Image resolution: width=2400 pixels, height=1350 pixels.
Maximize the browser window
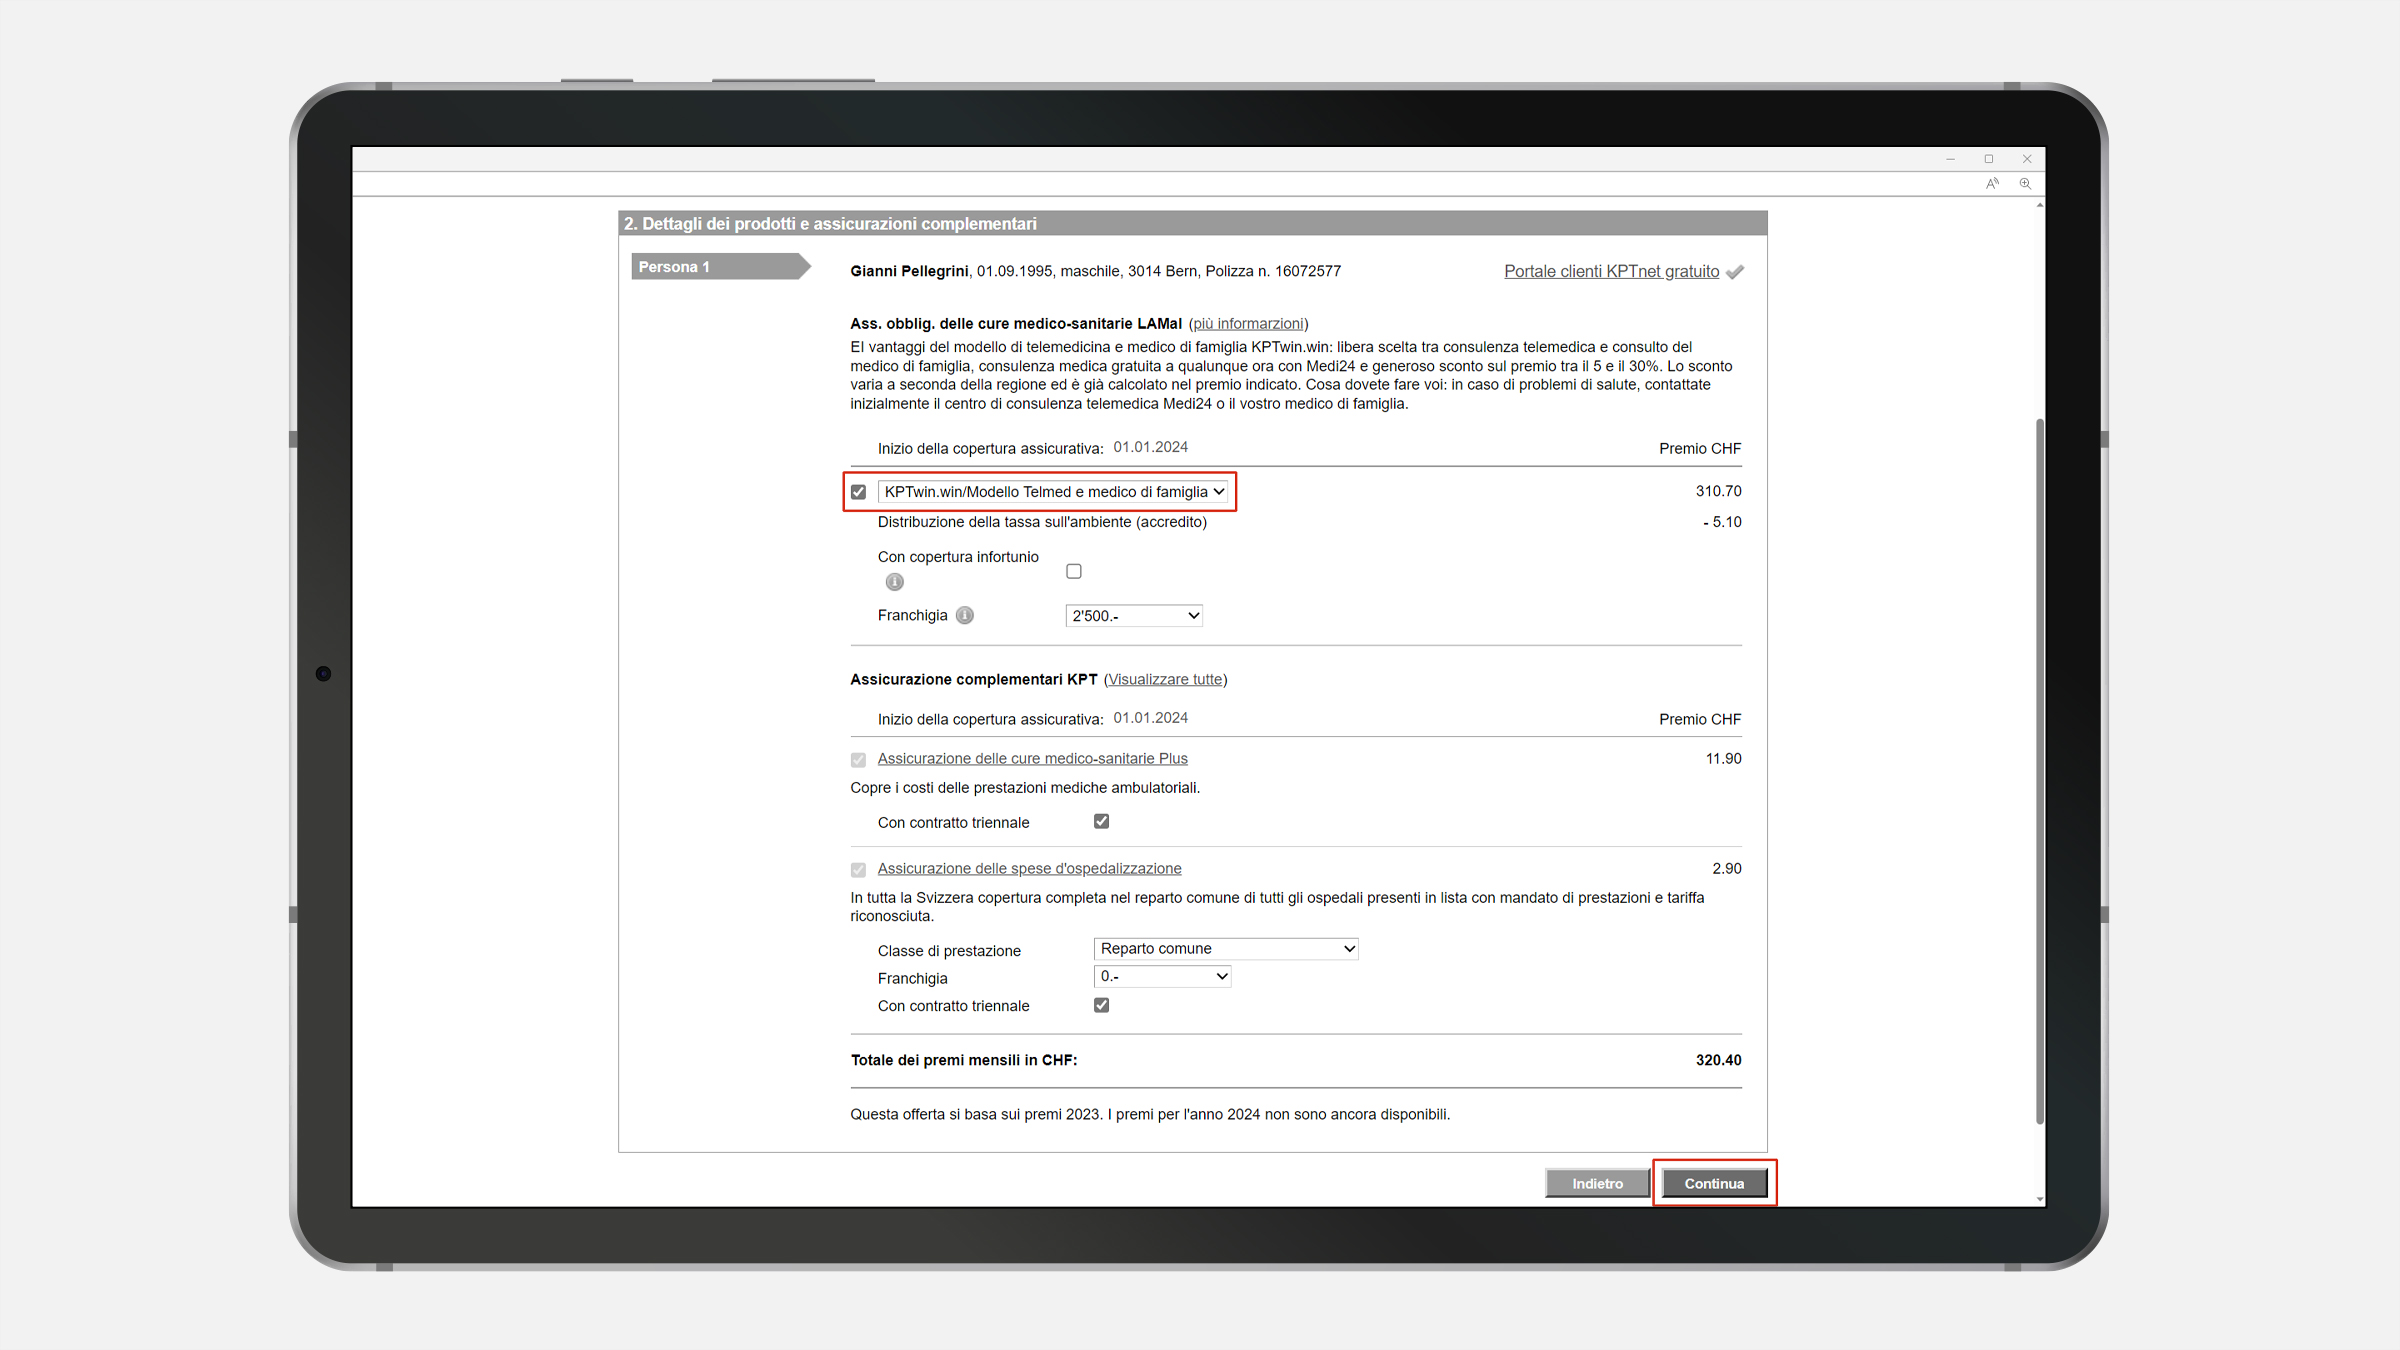(x=1988, y=159)
